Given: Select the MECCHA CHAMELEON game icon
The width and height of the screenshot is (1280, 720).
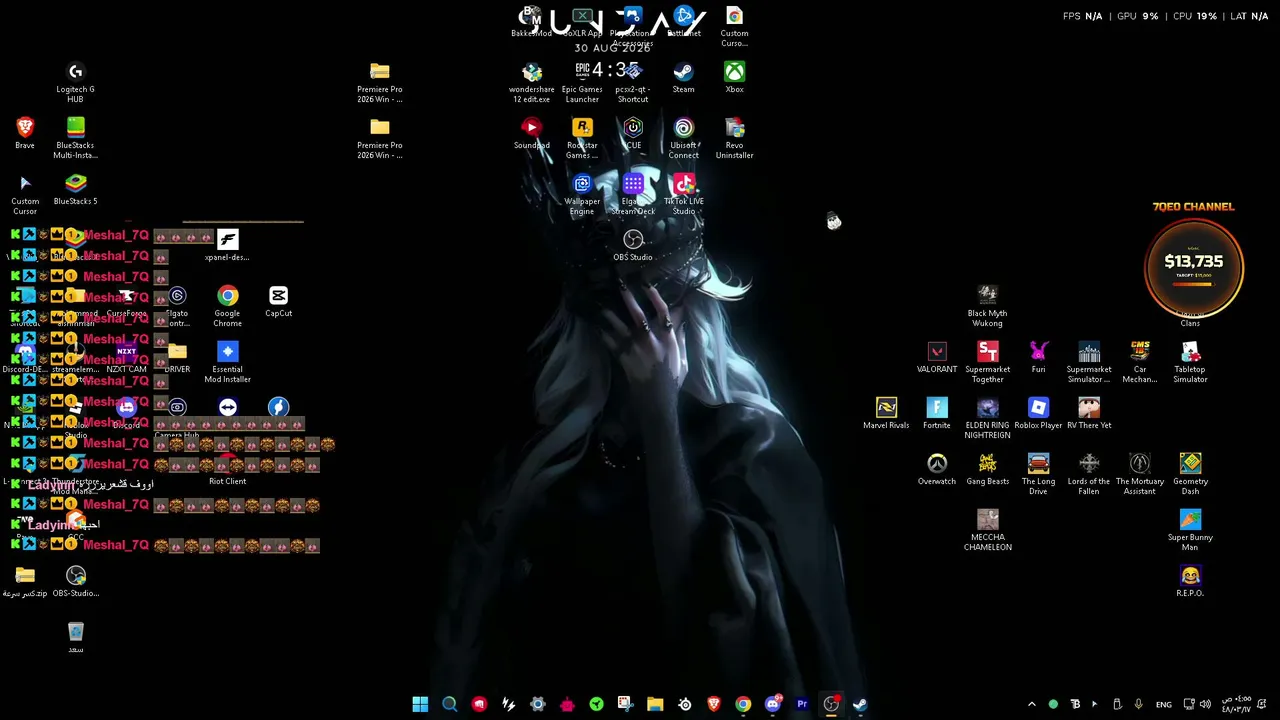Looking at the screenshot, I should [987, 530].
